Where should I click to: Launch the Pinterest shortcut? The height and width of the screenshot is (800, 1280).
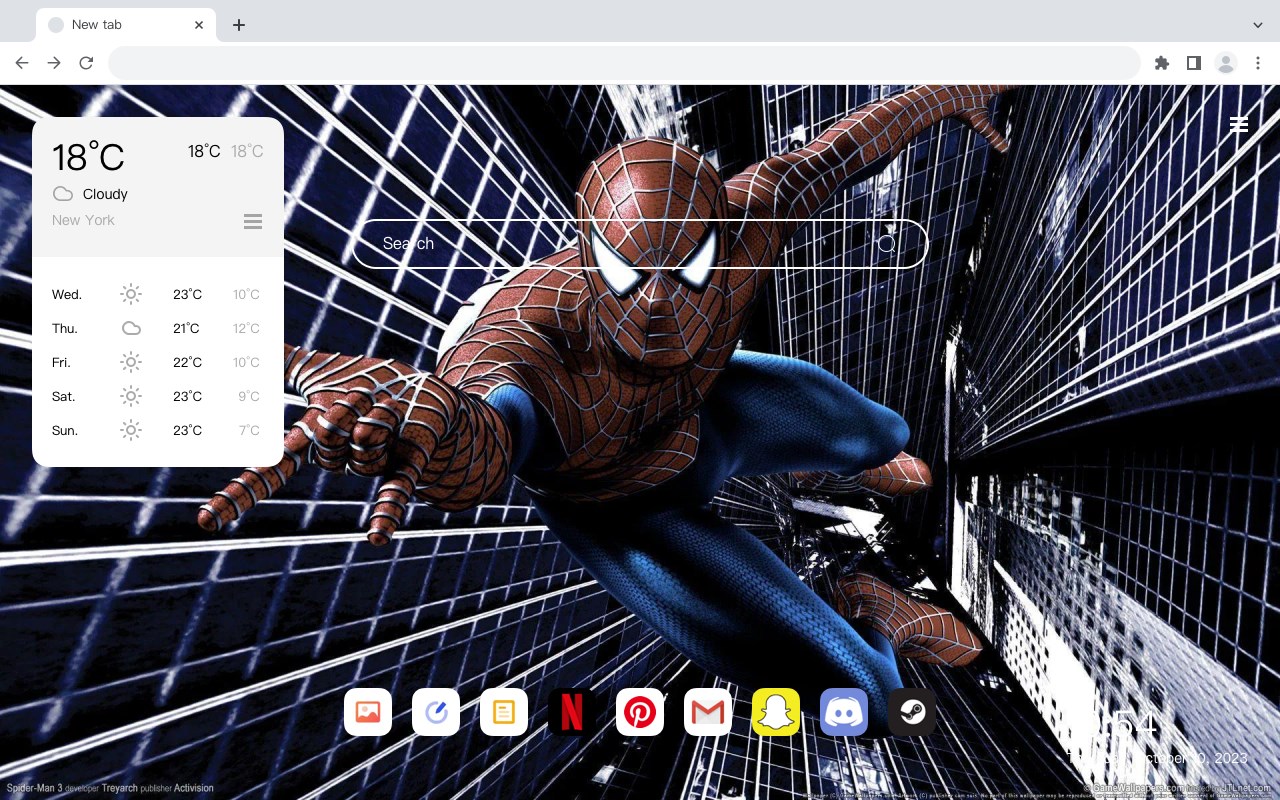640,712
